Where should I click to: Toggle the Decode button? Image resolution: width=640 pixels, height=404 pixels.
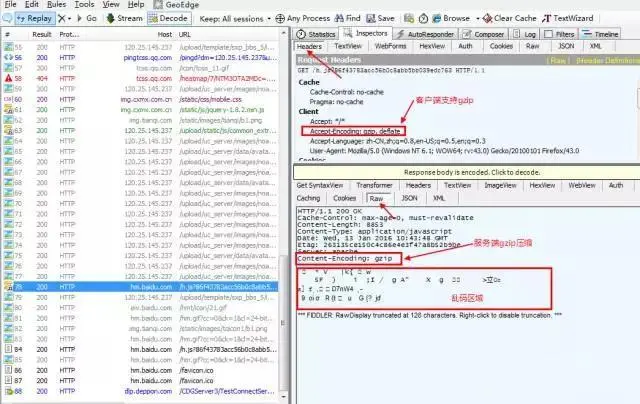[x=168, y=18]
